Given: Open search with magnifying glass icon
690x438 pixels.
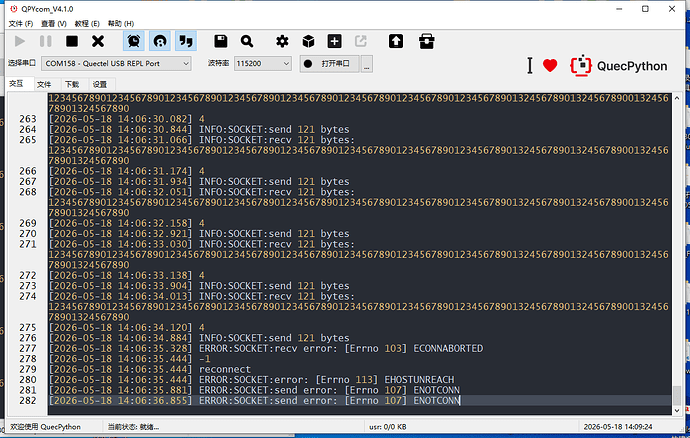Looking at the screenshot, I should pos(247,41).
